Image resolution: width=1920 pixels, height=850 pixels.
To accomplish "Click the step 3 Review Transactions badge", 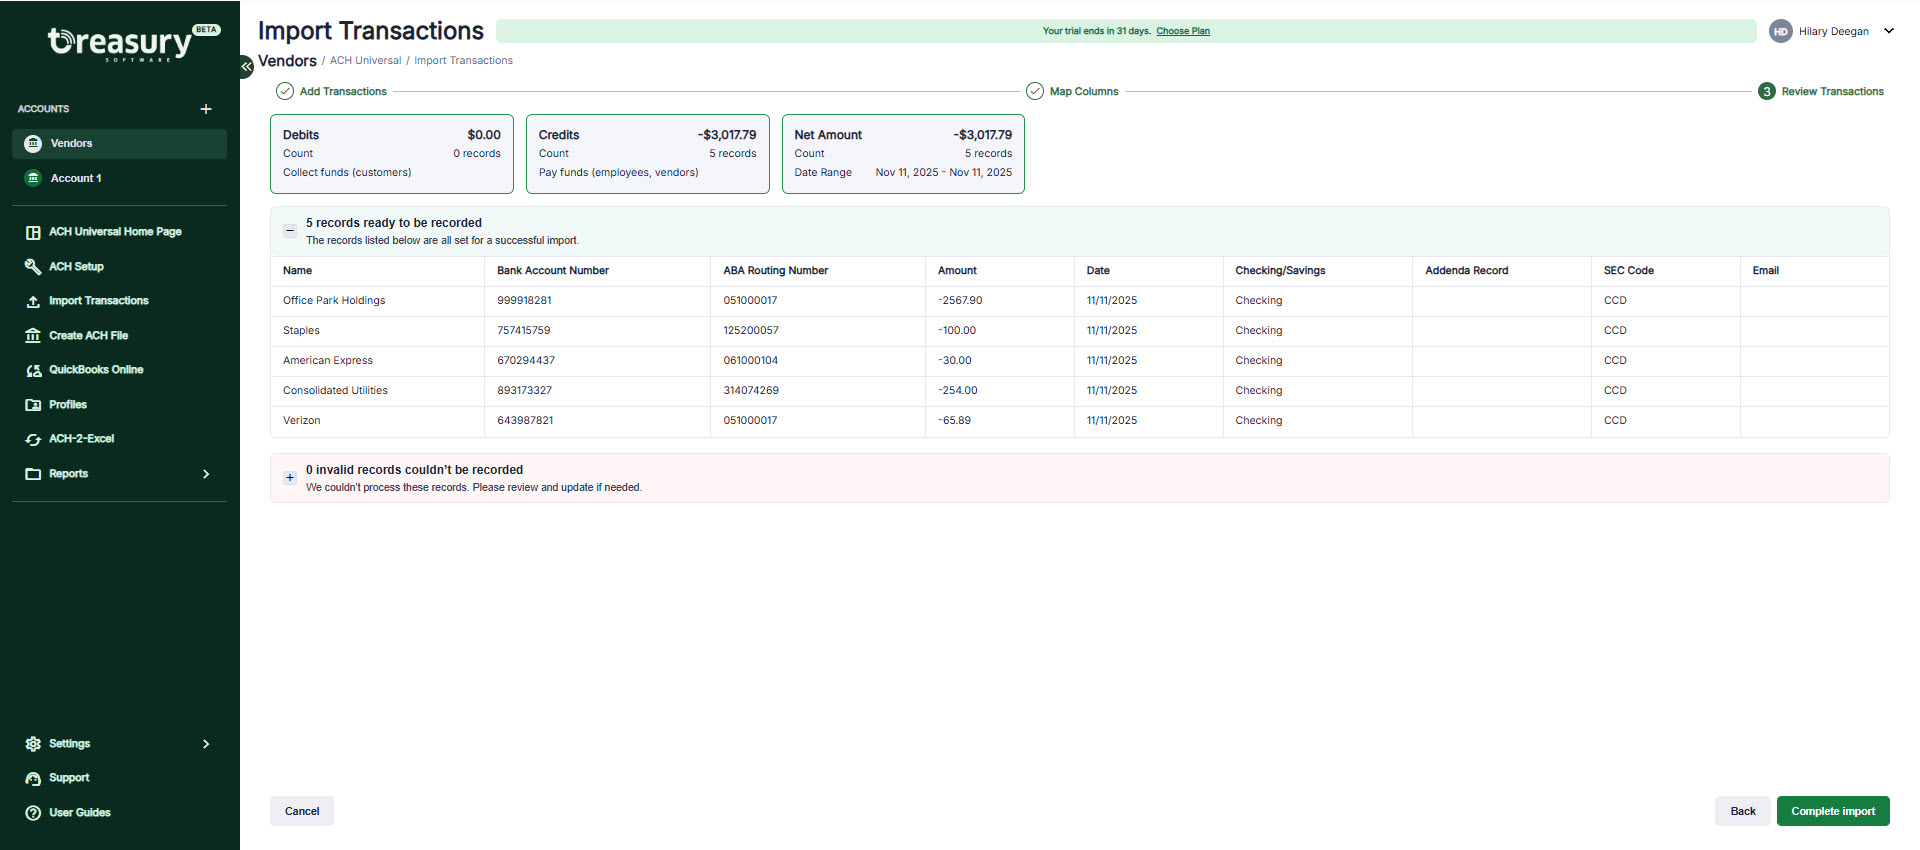I will [1767, 91].
